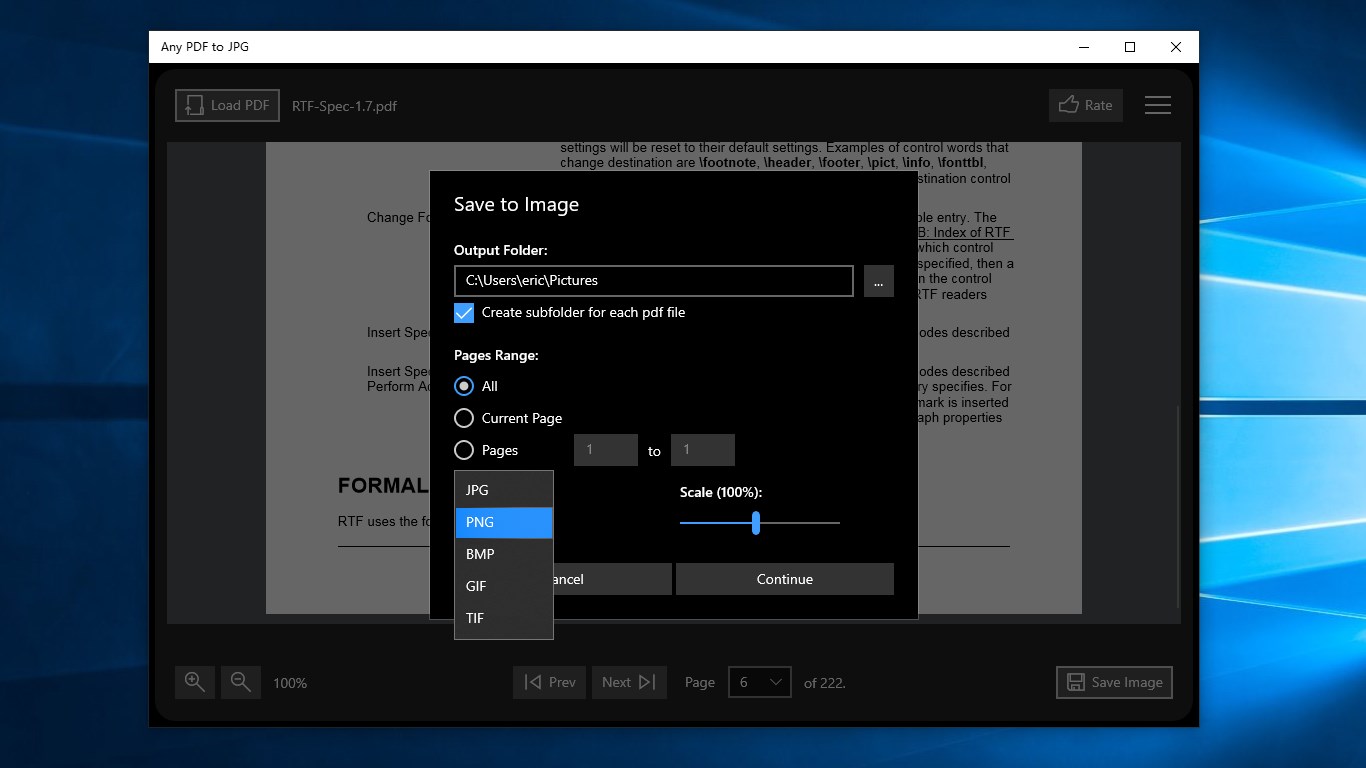Open the hamburger menu icon
The width and height of the screenshot is (1366, 768).
click(1157, 105)
